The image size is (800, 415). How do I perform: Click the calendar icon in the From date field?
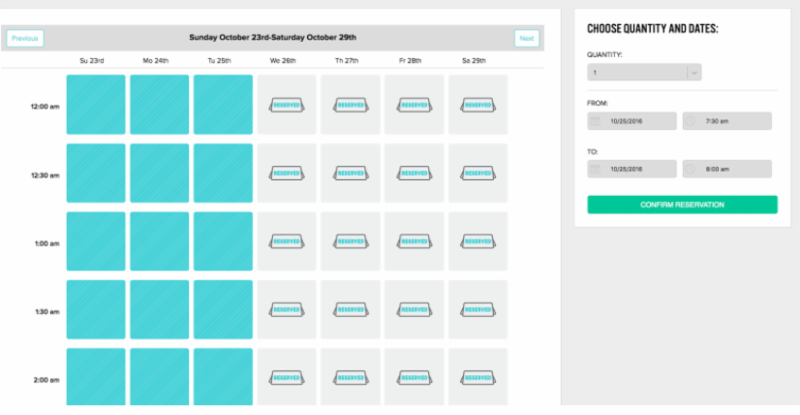pyautogui.click(x=596, y=121)
